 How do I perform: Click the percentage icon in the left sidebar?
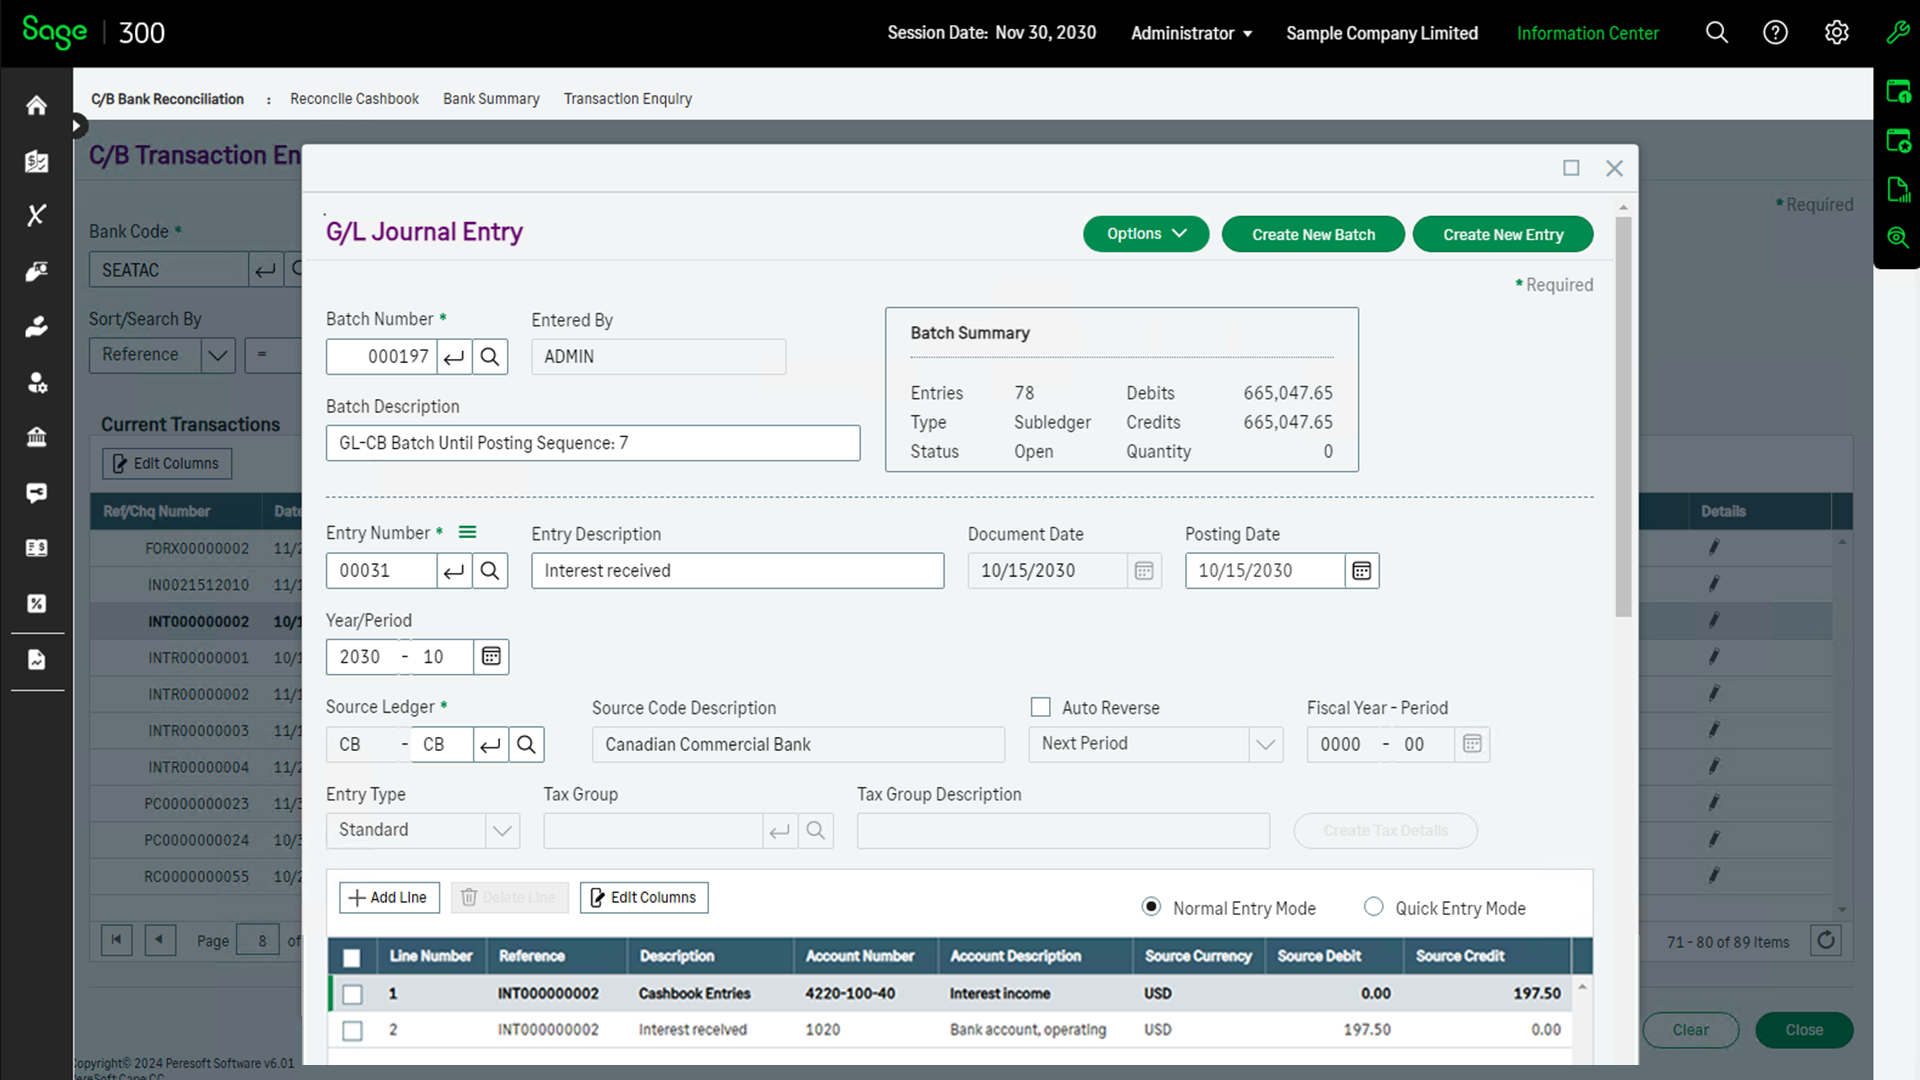tap(37, 603)
